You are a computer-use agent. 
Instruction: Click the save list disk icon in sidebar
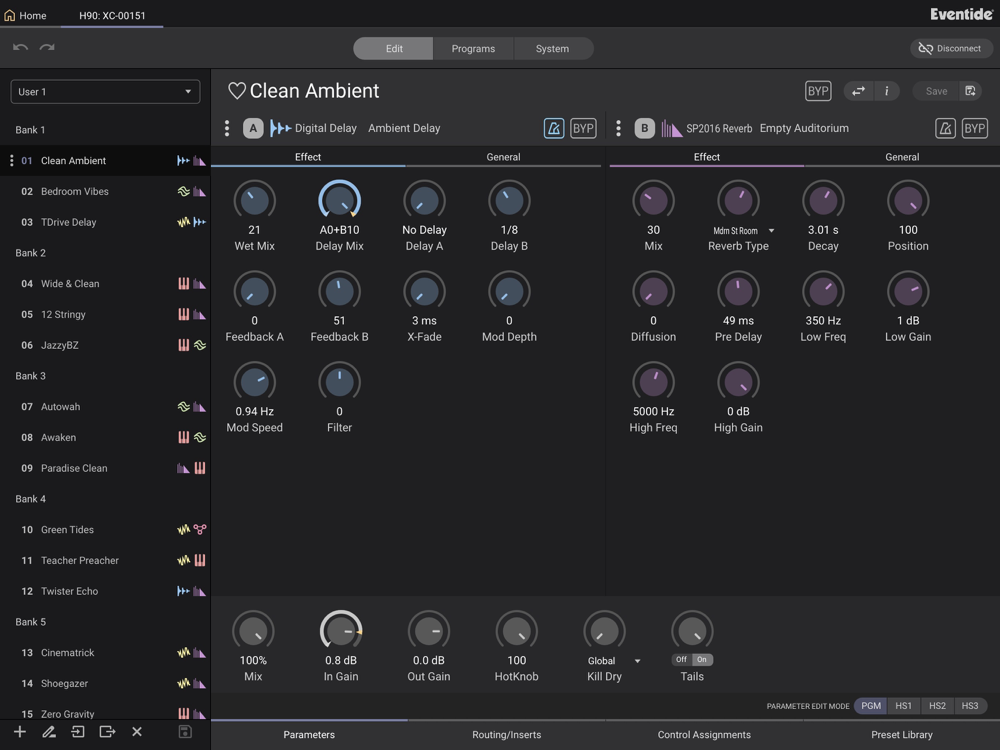(x=185, y=732)
